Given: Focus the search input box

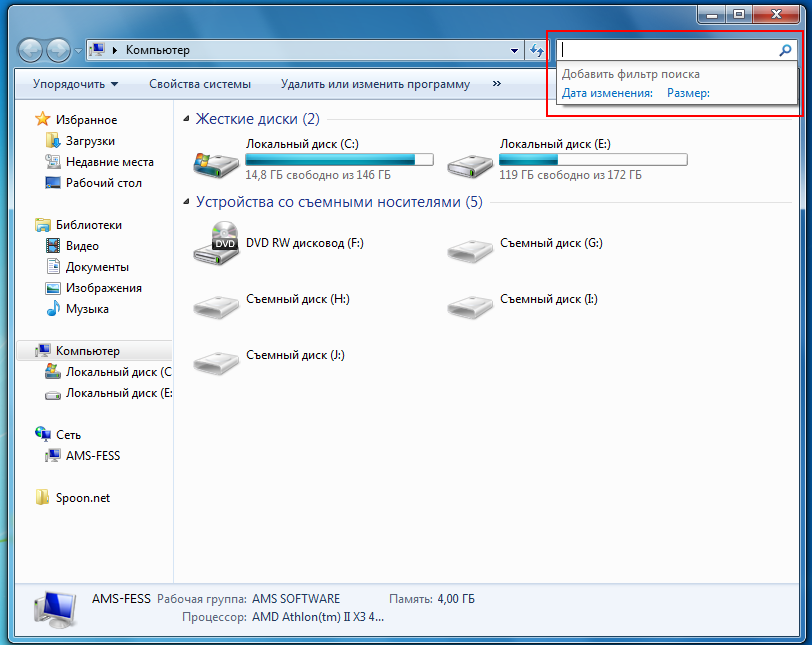Looking at the screenshot, I should click(x=668, y=50).
